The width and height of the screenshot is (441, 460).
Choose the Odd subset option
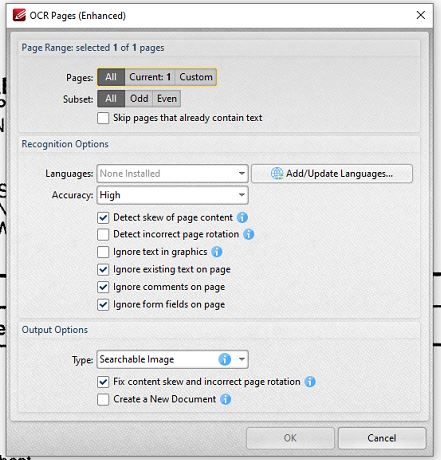click(139, 99)
